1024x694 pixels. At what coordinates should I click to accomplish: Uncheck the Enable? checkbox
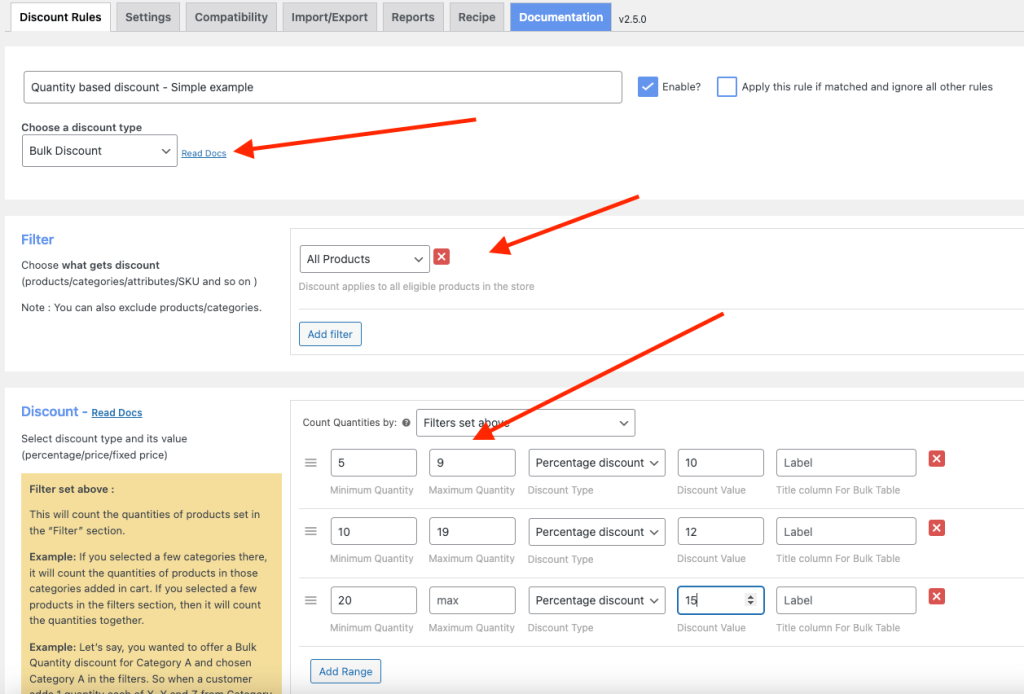point(647,87)
